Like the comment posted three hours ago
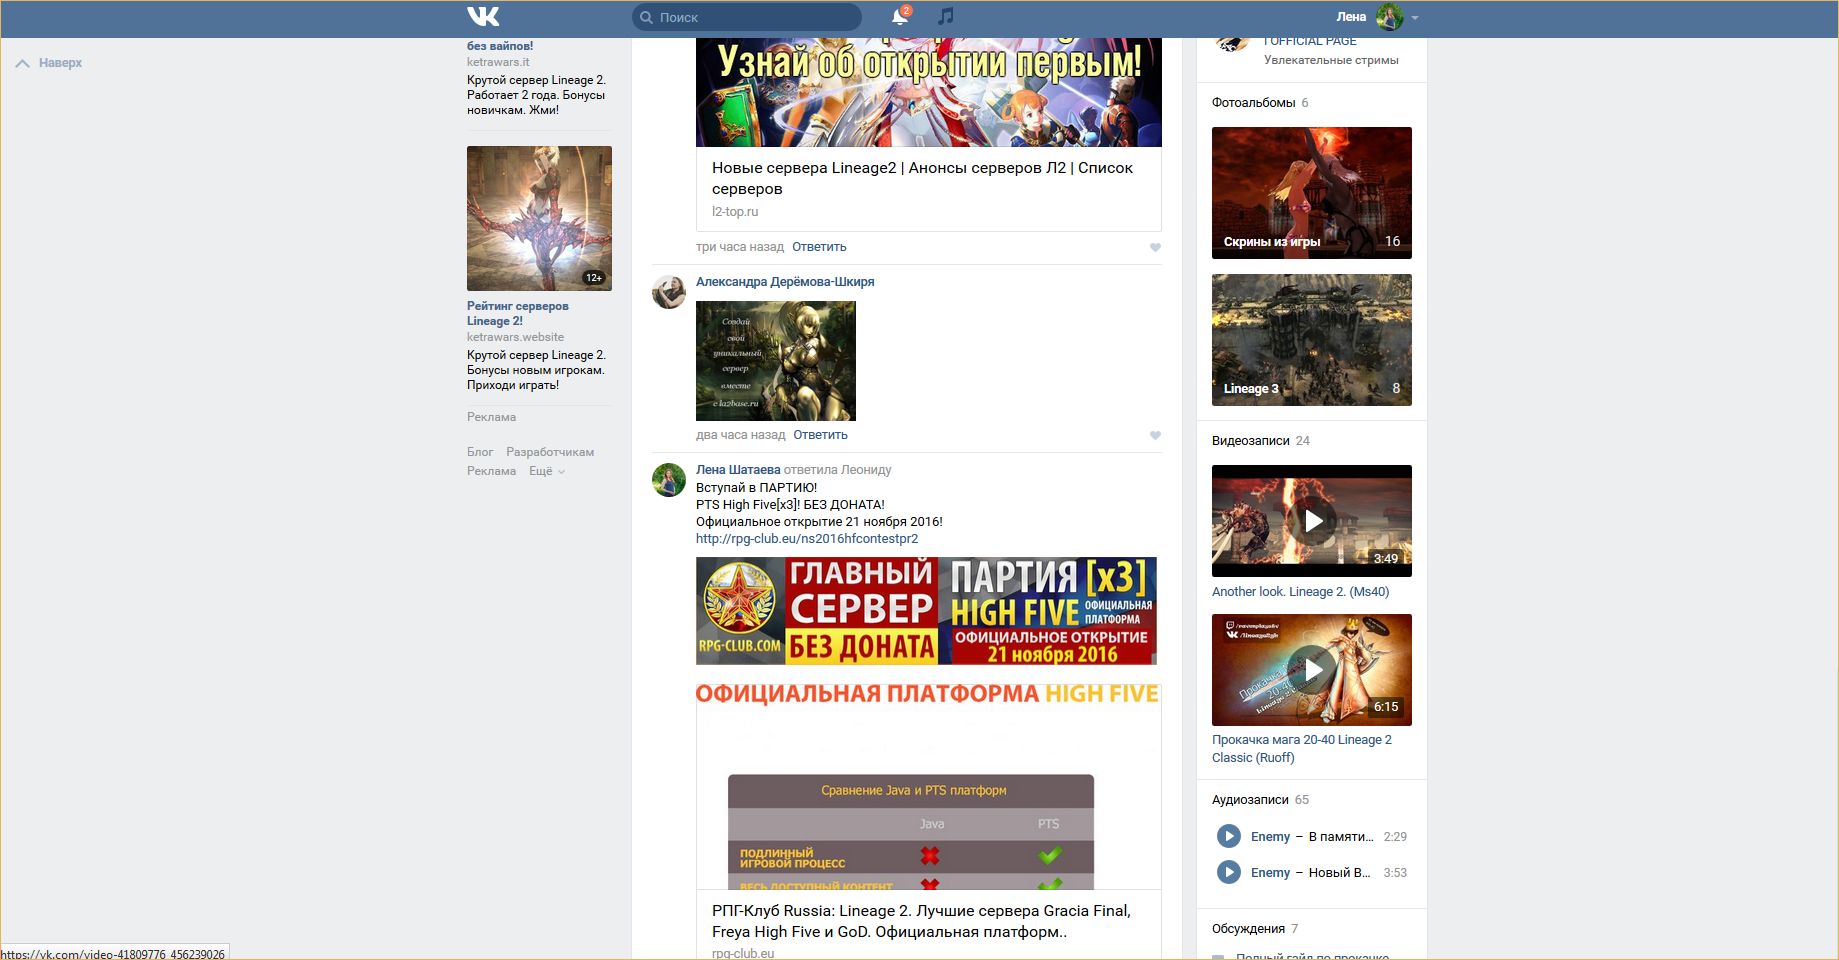Image resolution: width=1839 pixels, height=960 pixels. [1155, 247]
